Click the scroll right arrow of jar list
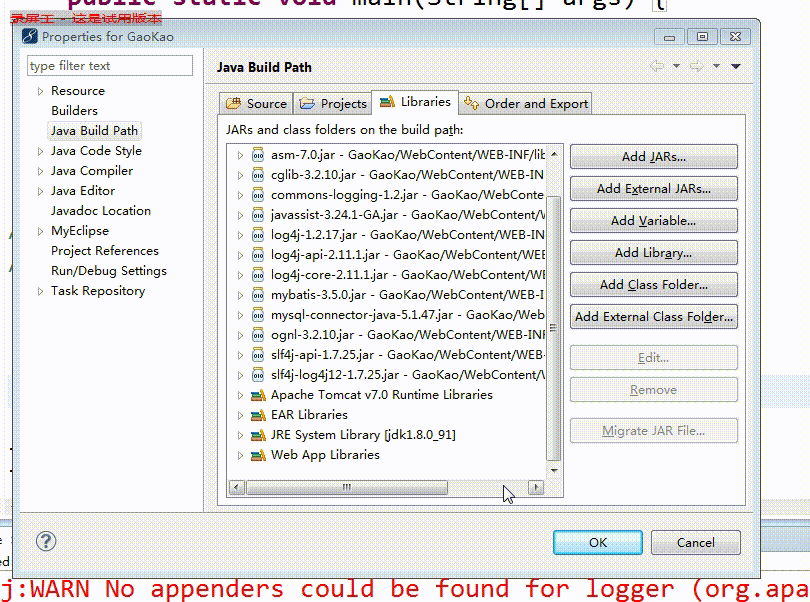This screenshot has width=810, height=602. click(536, 487)
